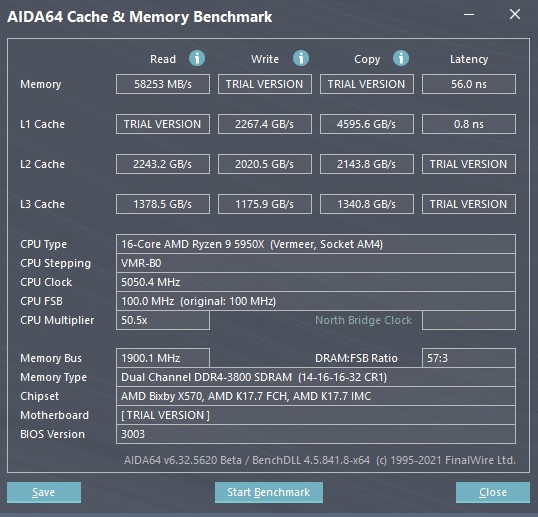Click the Close button at bottom

(493, 492)
